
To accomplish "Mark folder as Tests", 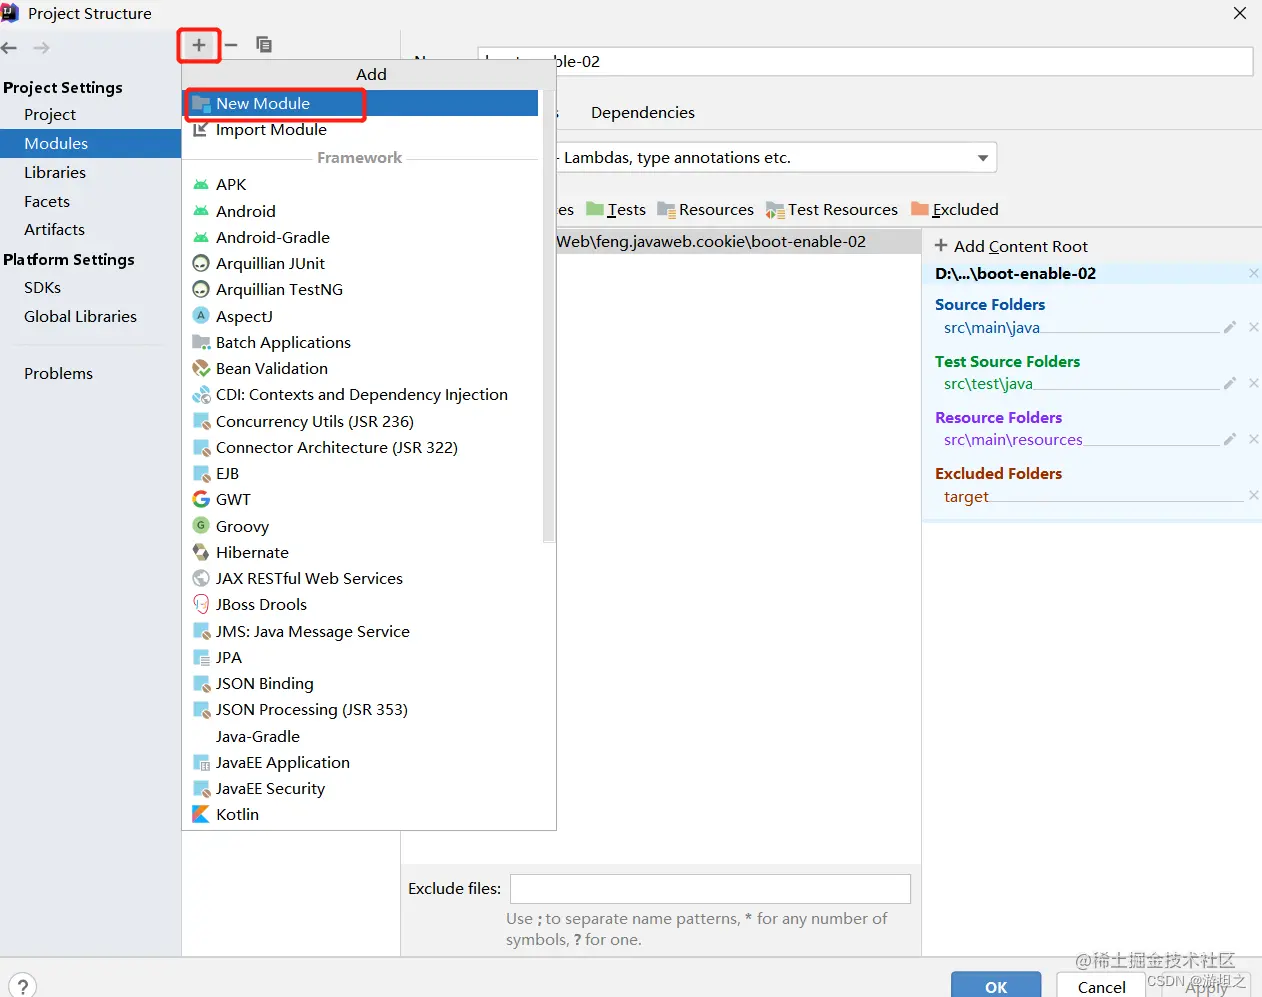I will [616, 210].
